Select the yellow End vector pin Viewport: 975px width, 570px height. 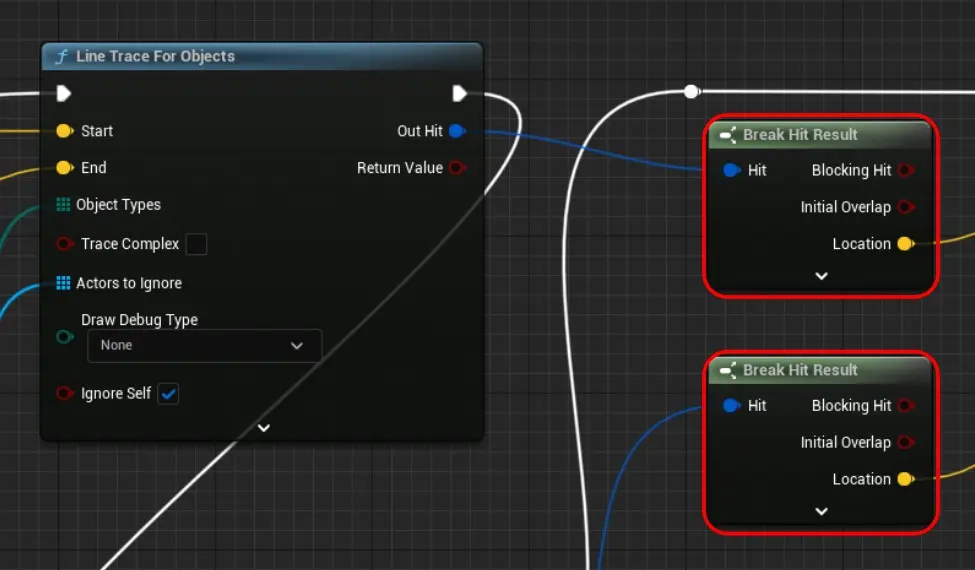pos(65,168)
